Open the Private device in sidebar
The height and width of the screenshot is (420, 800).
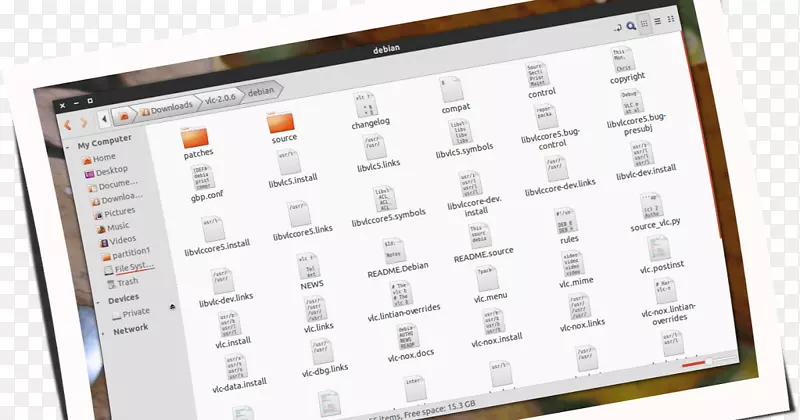[131, 313]
